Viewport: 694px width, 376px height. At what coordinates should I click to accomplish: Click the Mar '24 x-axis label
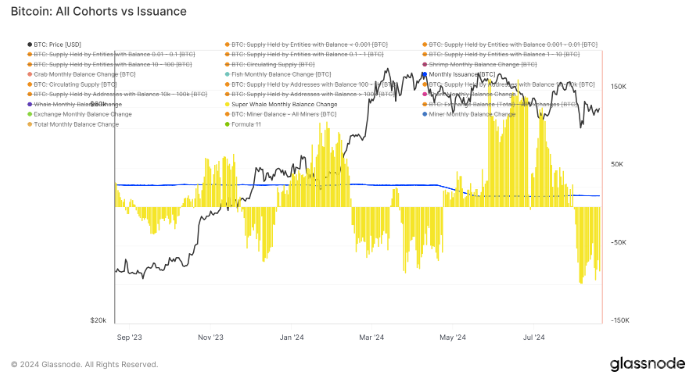point(371,338)
